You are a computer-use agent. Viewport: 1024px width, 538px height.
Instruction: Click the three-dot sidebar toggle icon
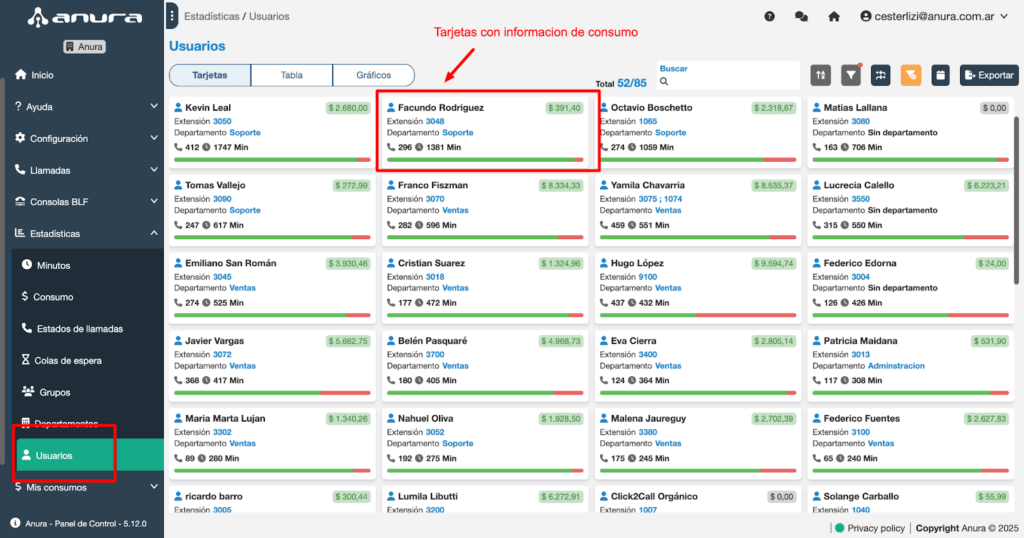click(173, 16)
